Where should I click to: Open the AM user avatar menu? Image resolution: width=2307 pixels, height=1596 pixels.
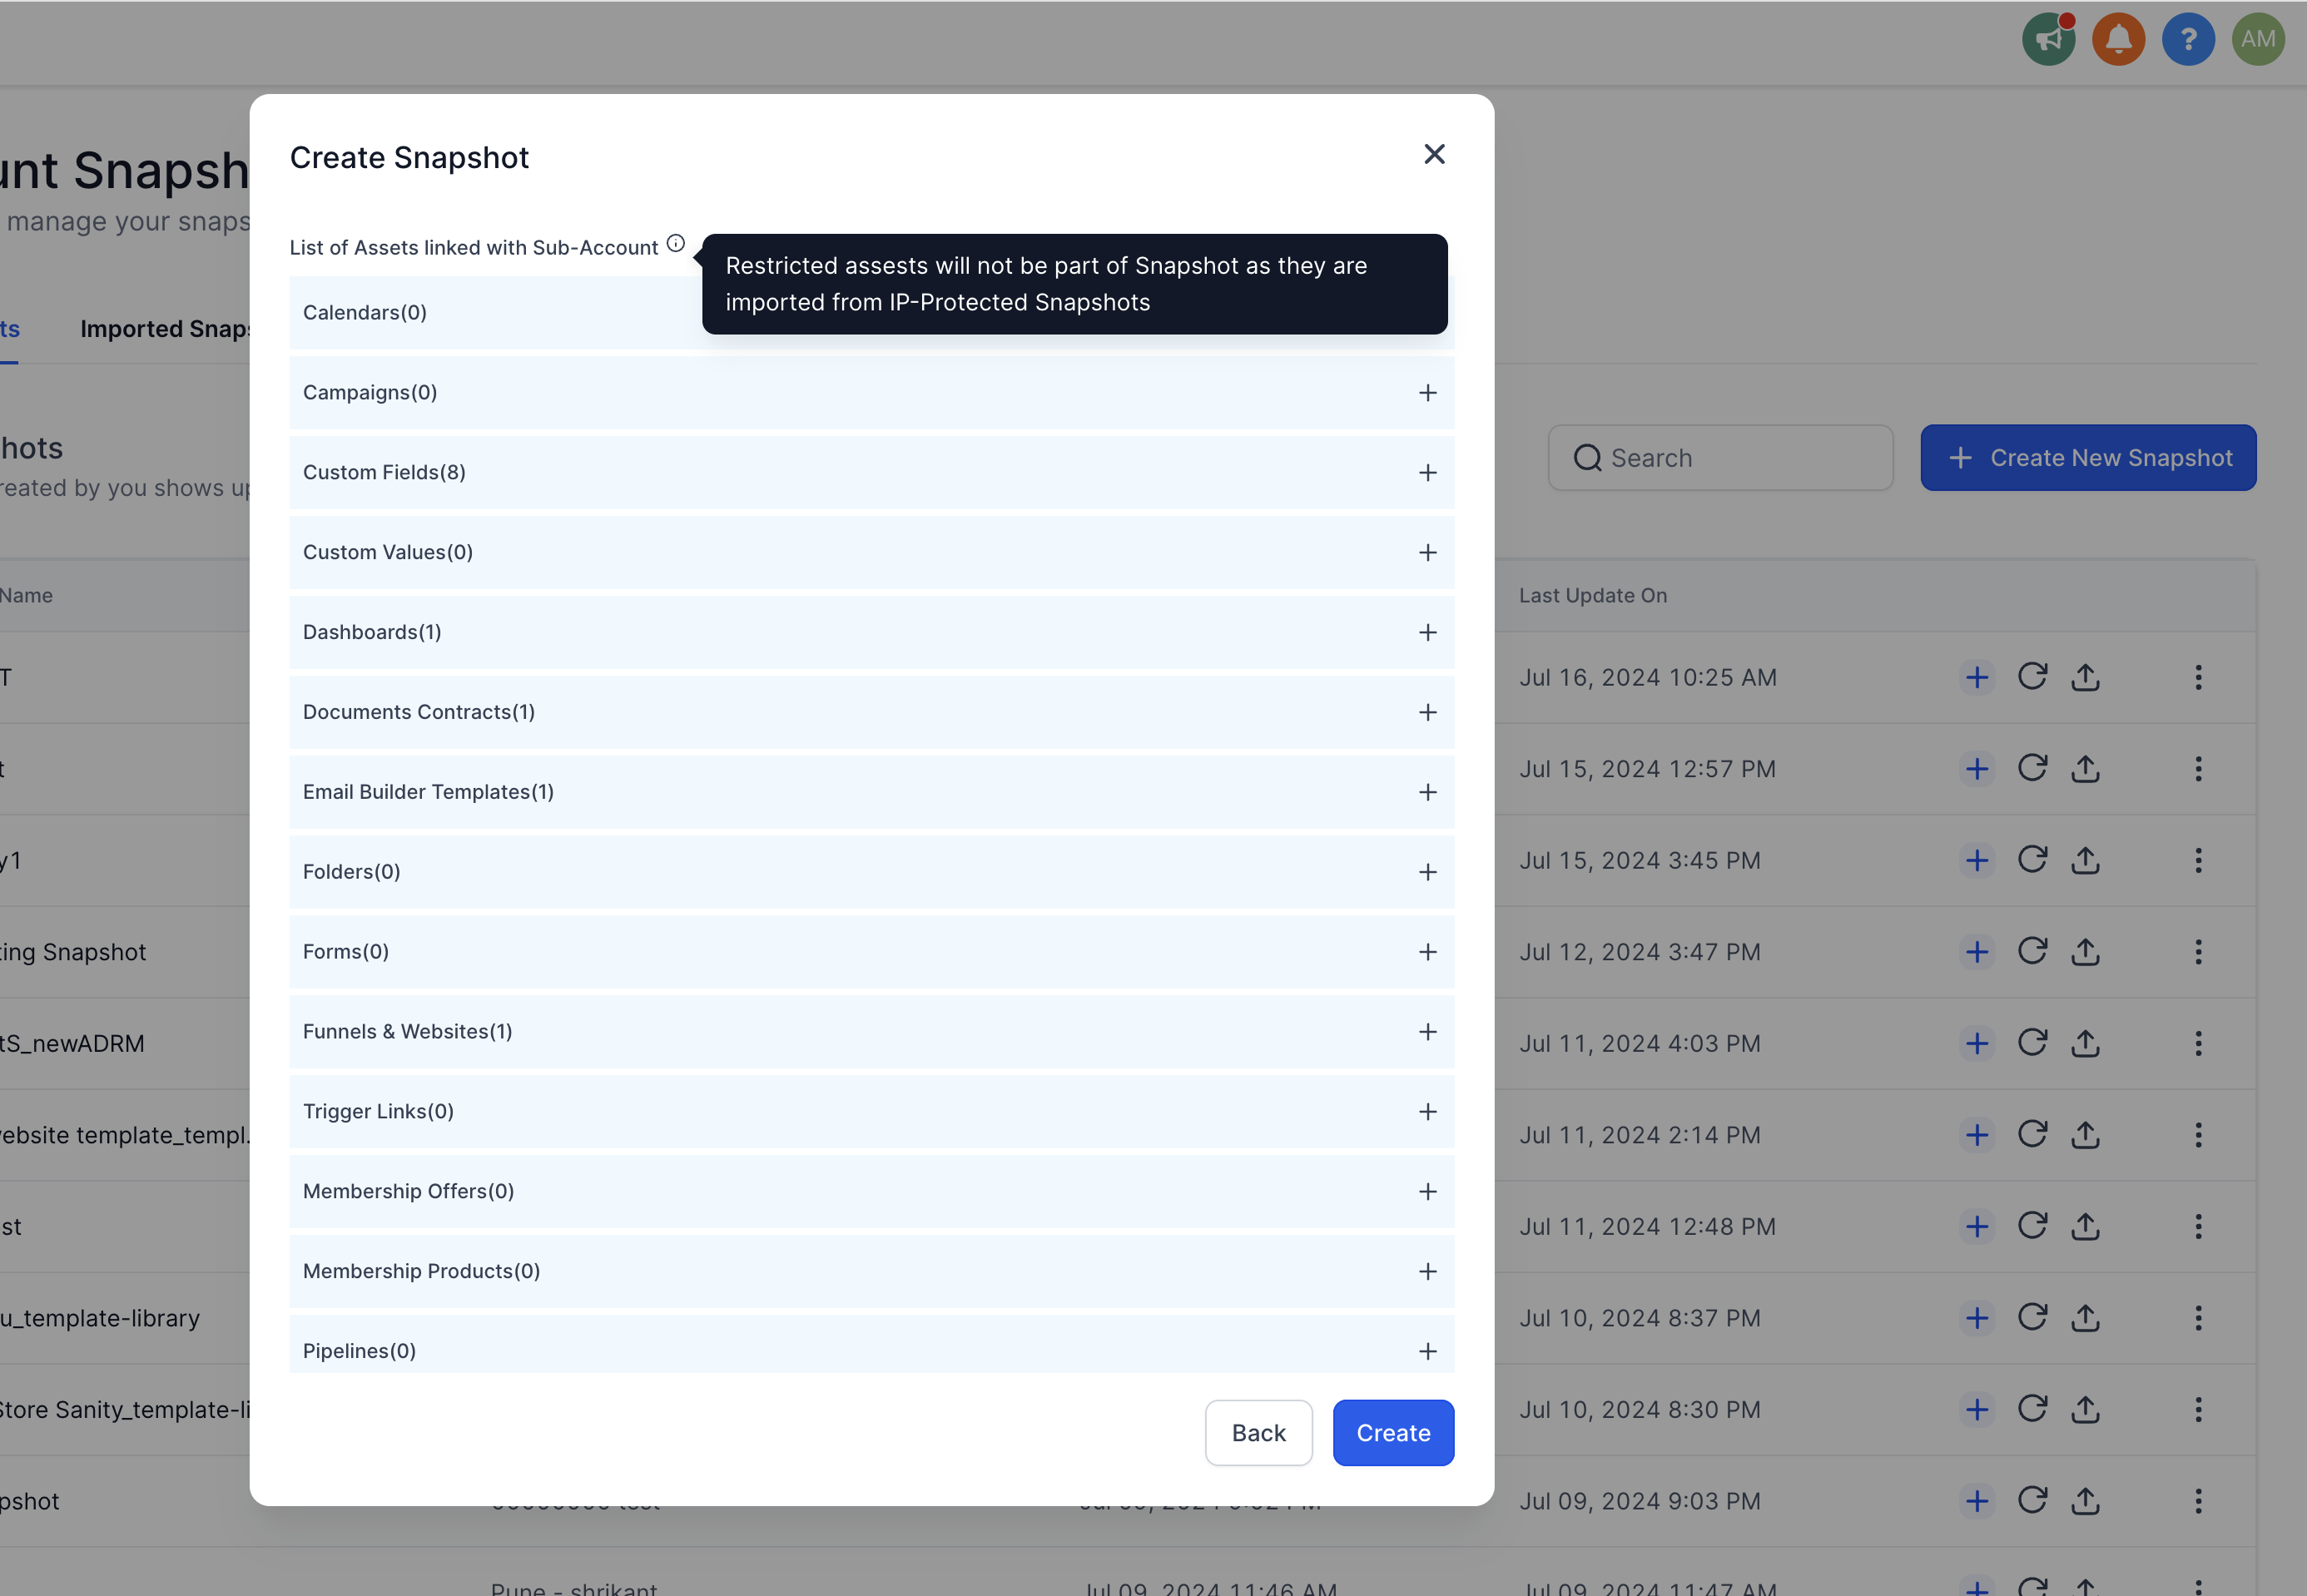(x=2258, y=39)
